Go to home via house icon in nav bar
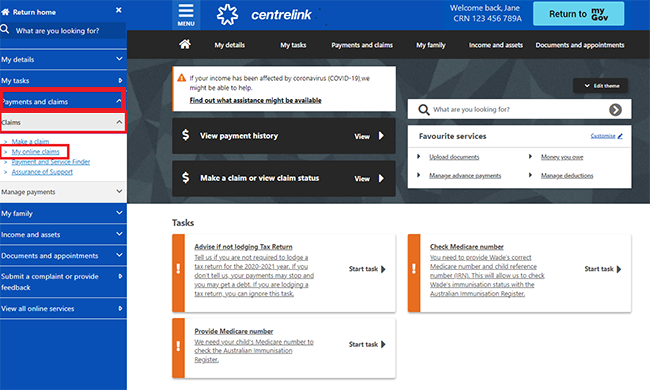 click(185, 44)
